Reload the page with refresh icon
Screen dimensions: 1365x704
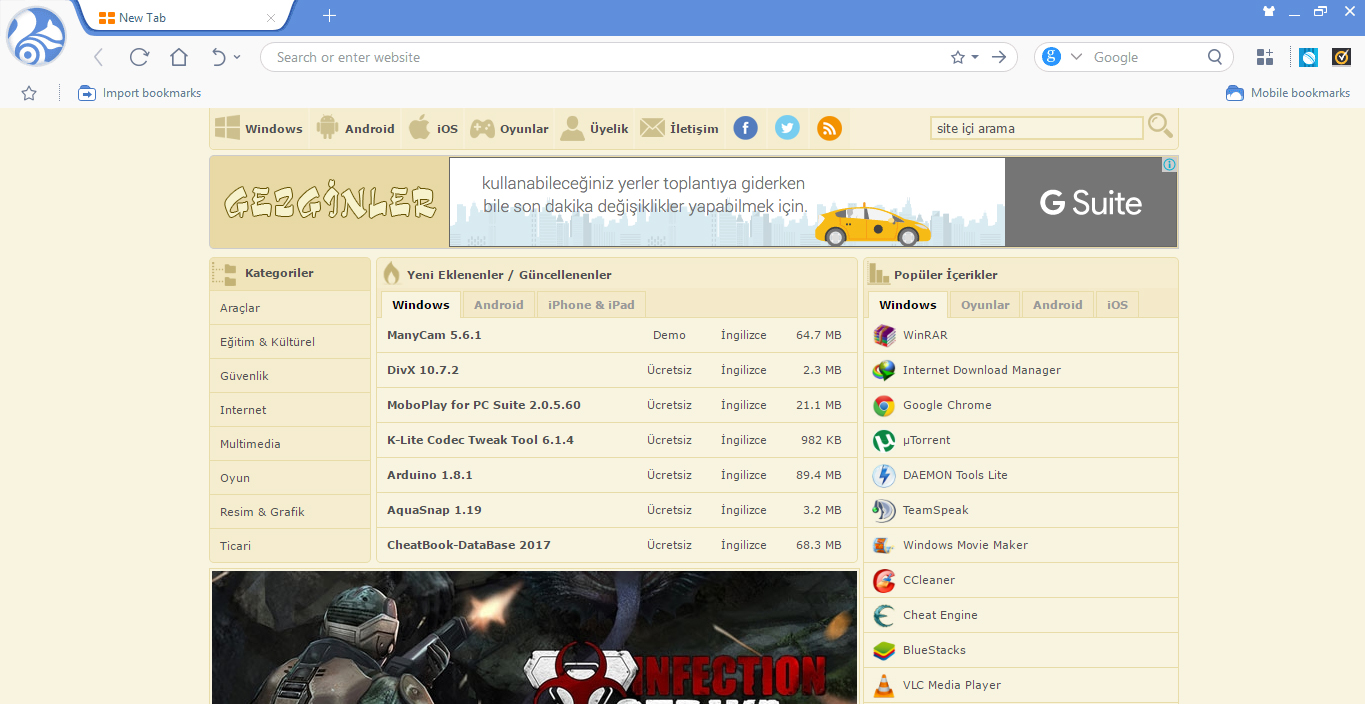[x=139, y=57]
